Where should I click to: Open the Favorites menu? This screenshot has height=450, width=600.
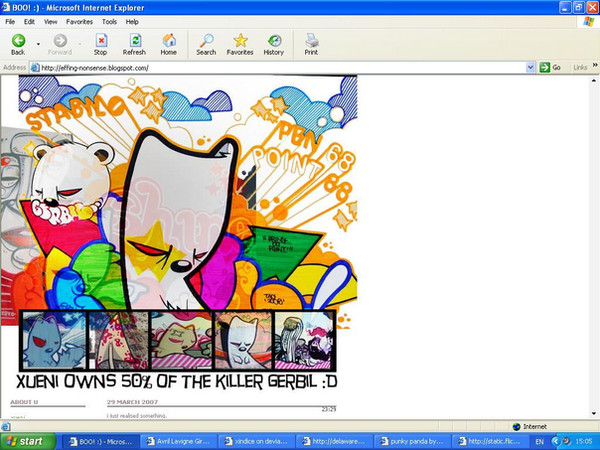click(x=79, y=22)
